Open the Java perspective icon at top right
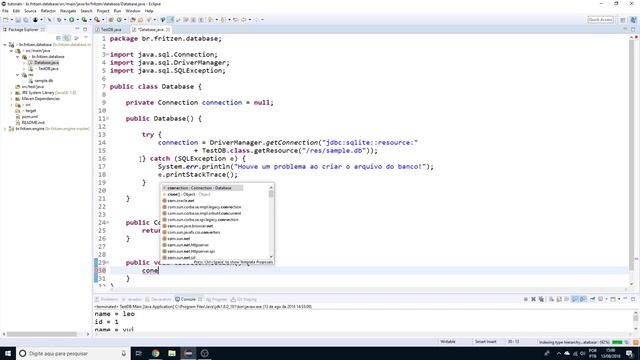The image size is (640, 360). 633,20
